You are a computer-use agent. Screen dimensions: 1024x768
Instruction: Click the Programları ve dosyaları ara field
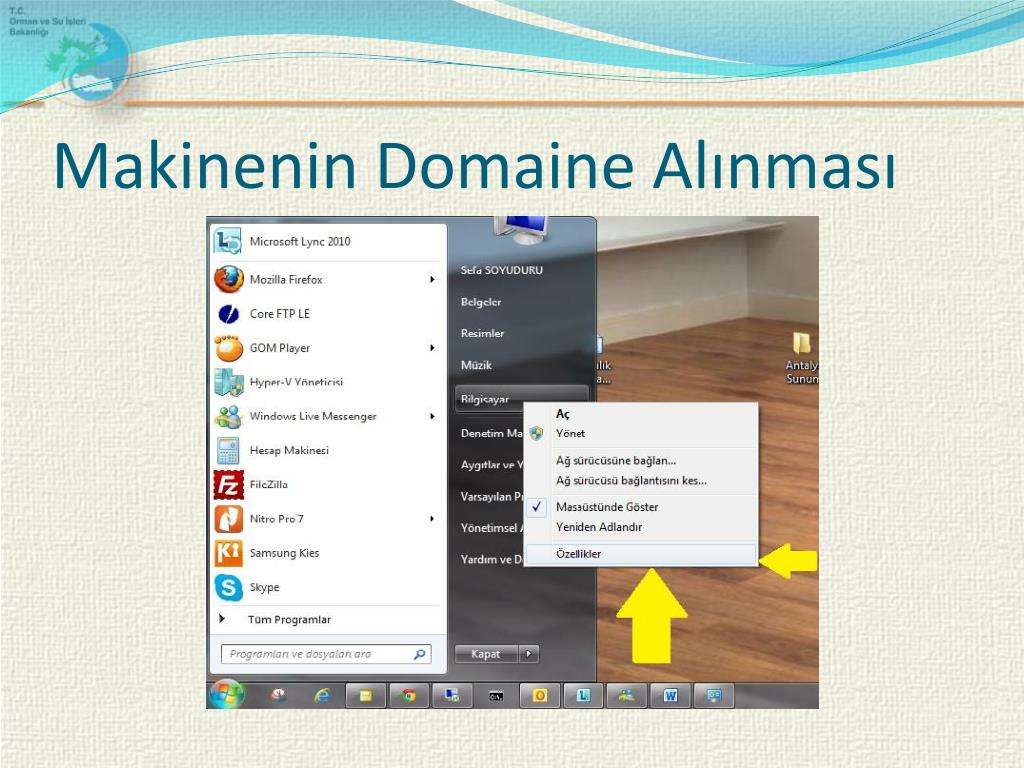pos(326,654)
